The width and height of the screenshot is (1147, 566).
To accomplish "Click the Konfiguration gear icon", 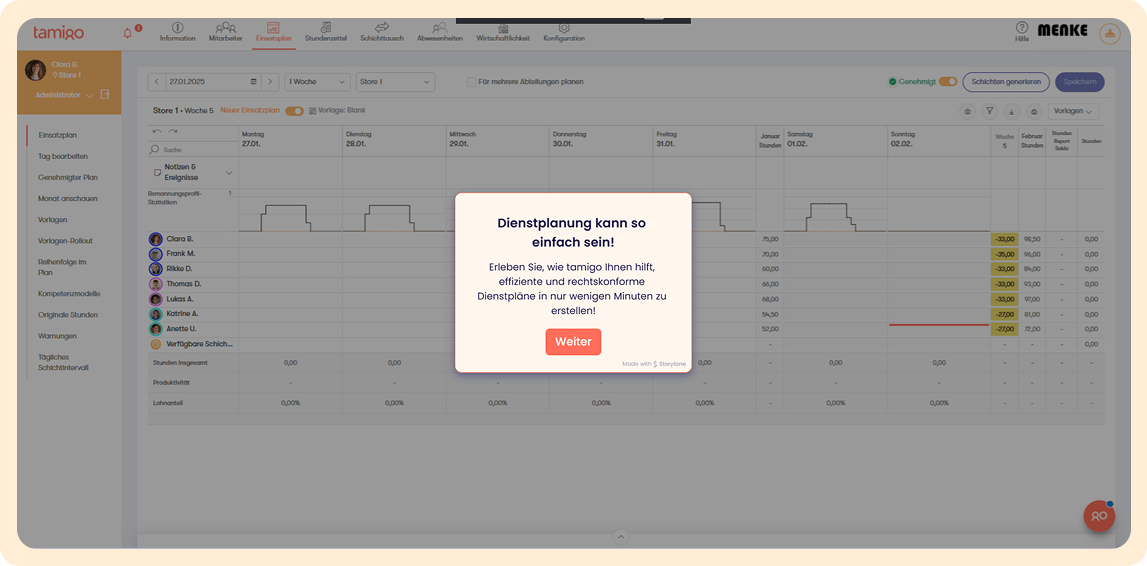I will 564,28.
